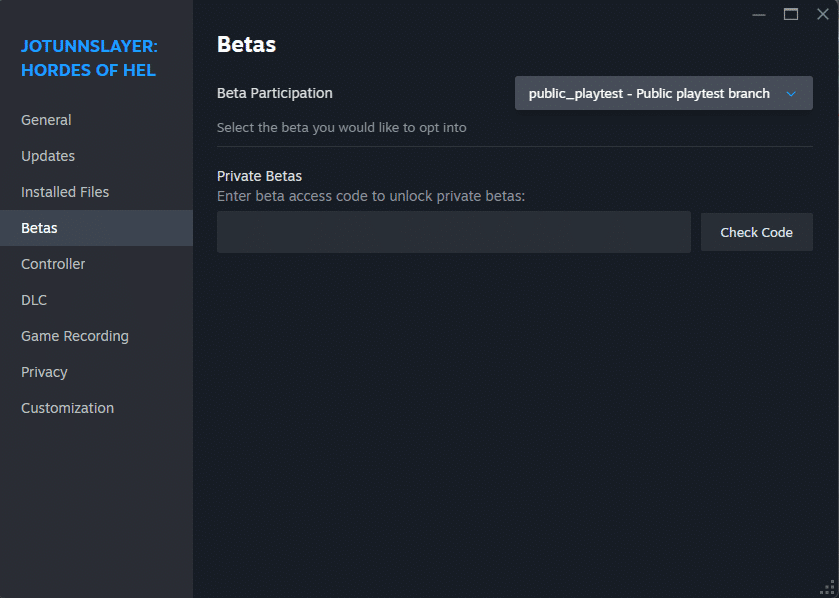The height and width of the screenshot is (598, 839).
Task: Maximize the properties window
Action: pyautogui.click(x=791, y=14)
